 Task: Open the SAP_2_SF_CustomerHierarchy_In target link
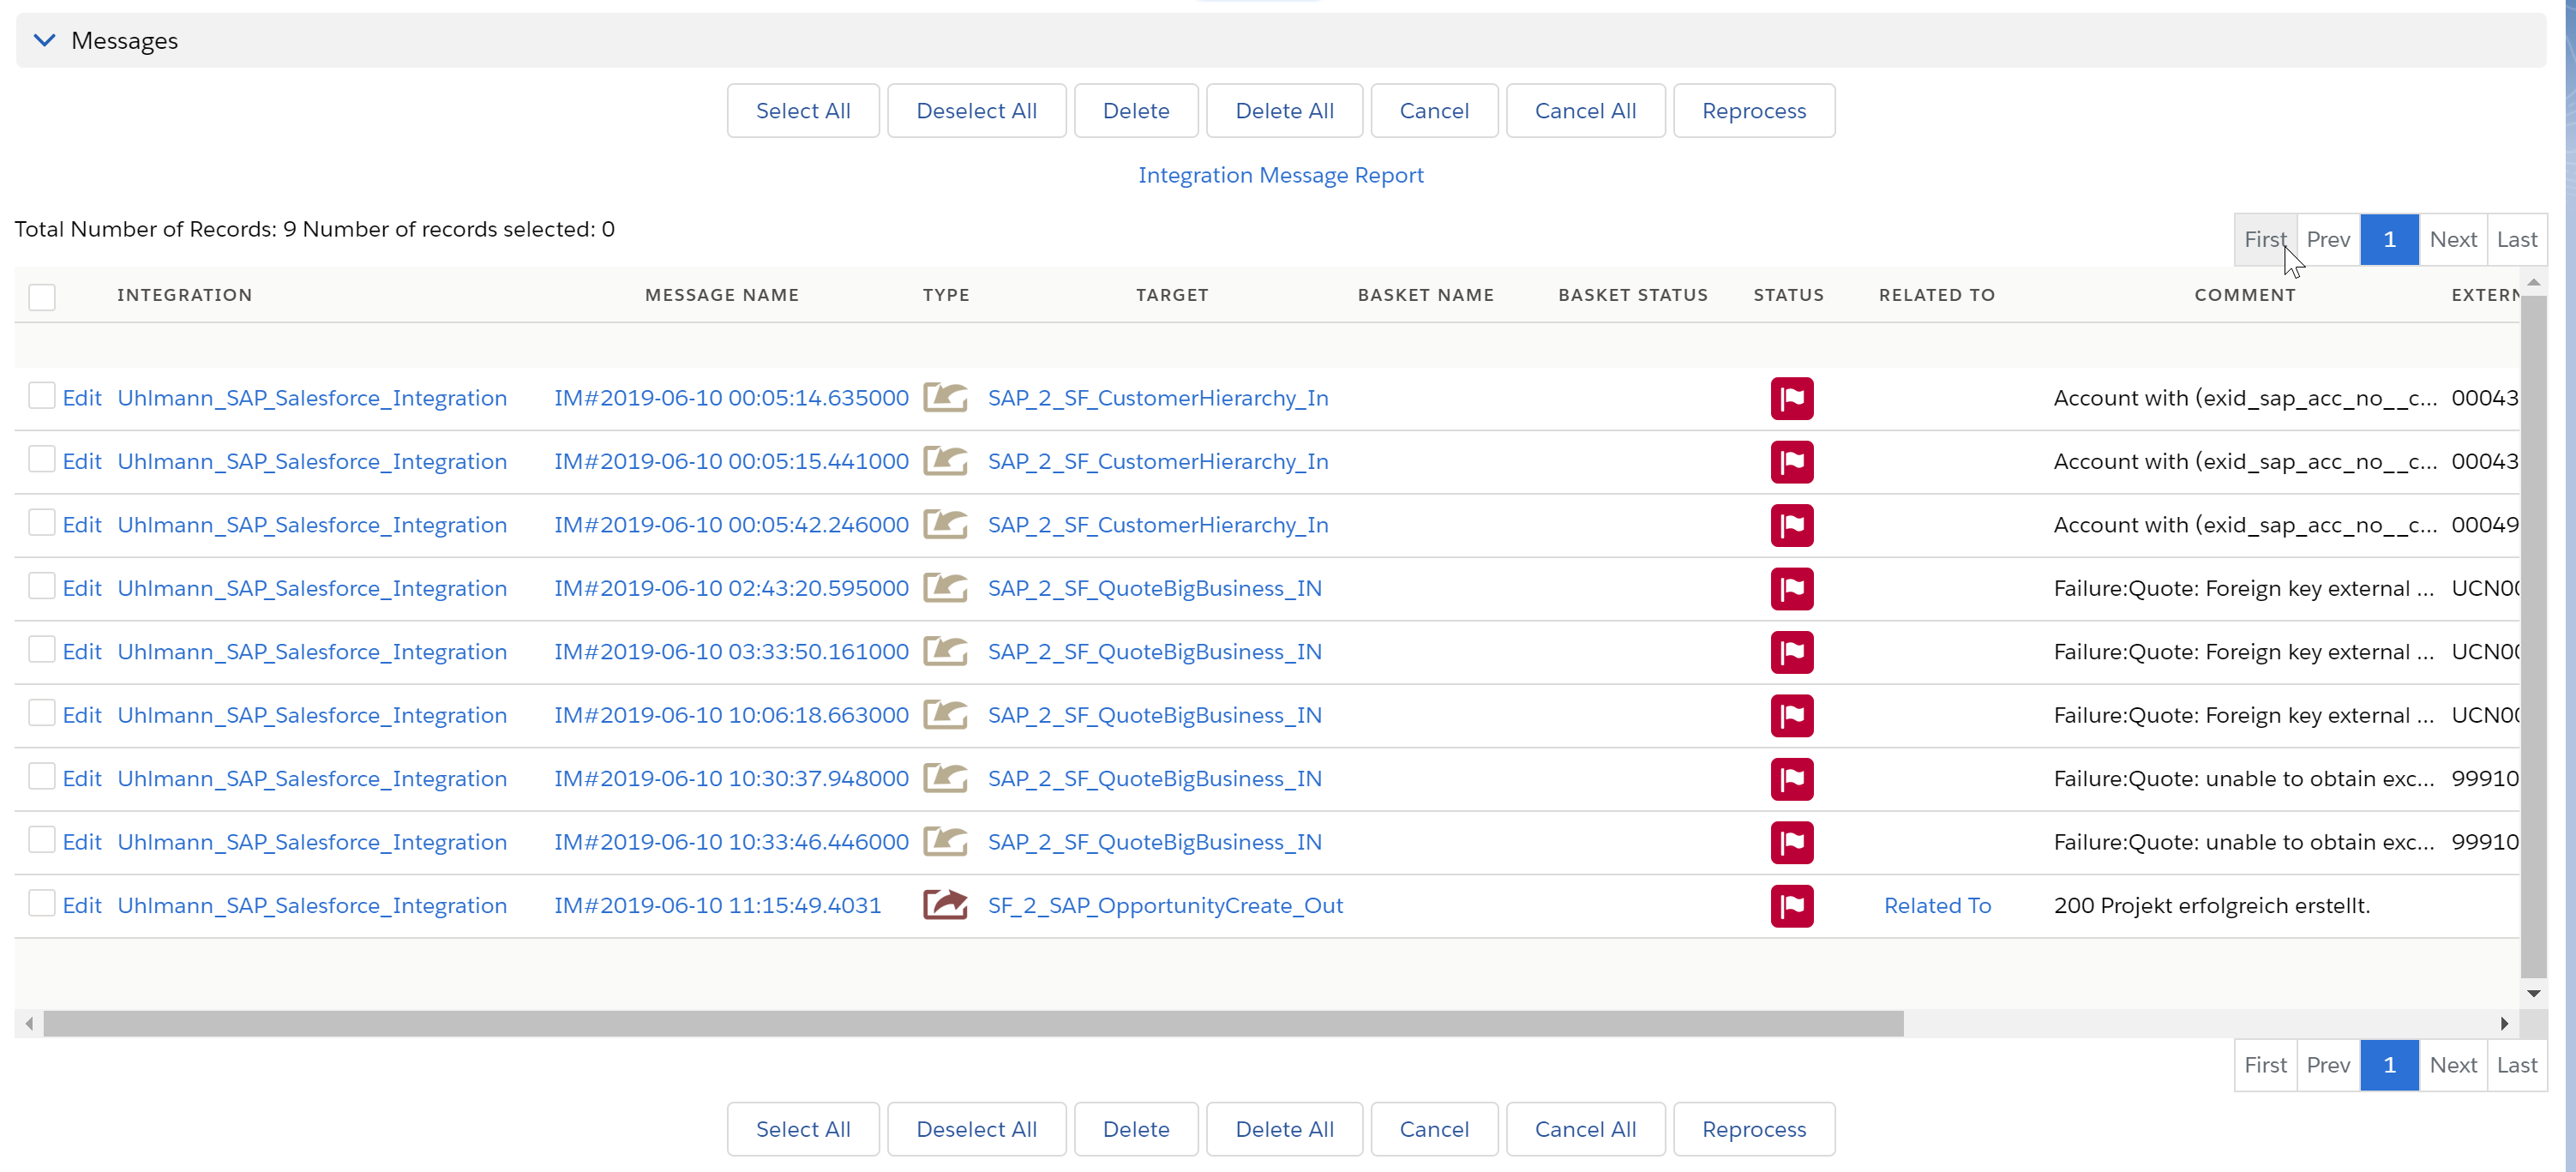tap(1157, 397)
